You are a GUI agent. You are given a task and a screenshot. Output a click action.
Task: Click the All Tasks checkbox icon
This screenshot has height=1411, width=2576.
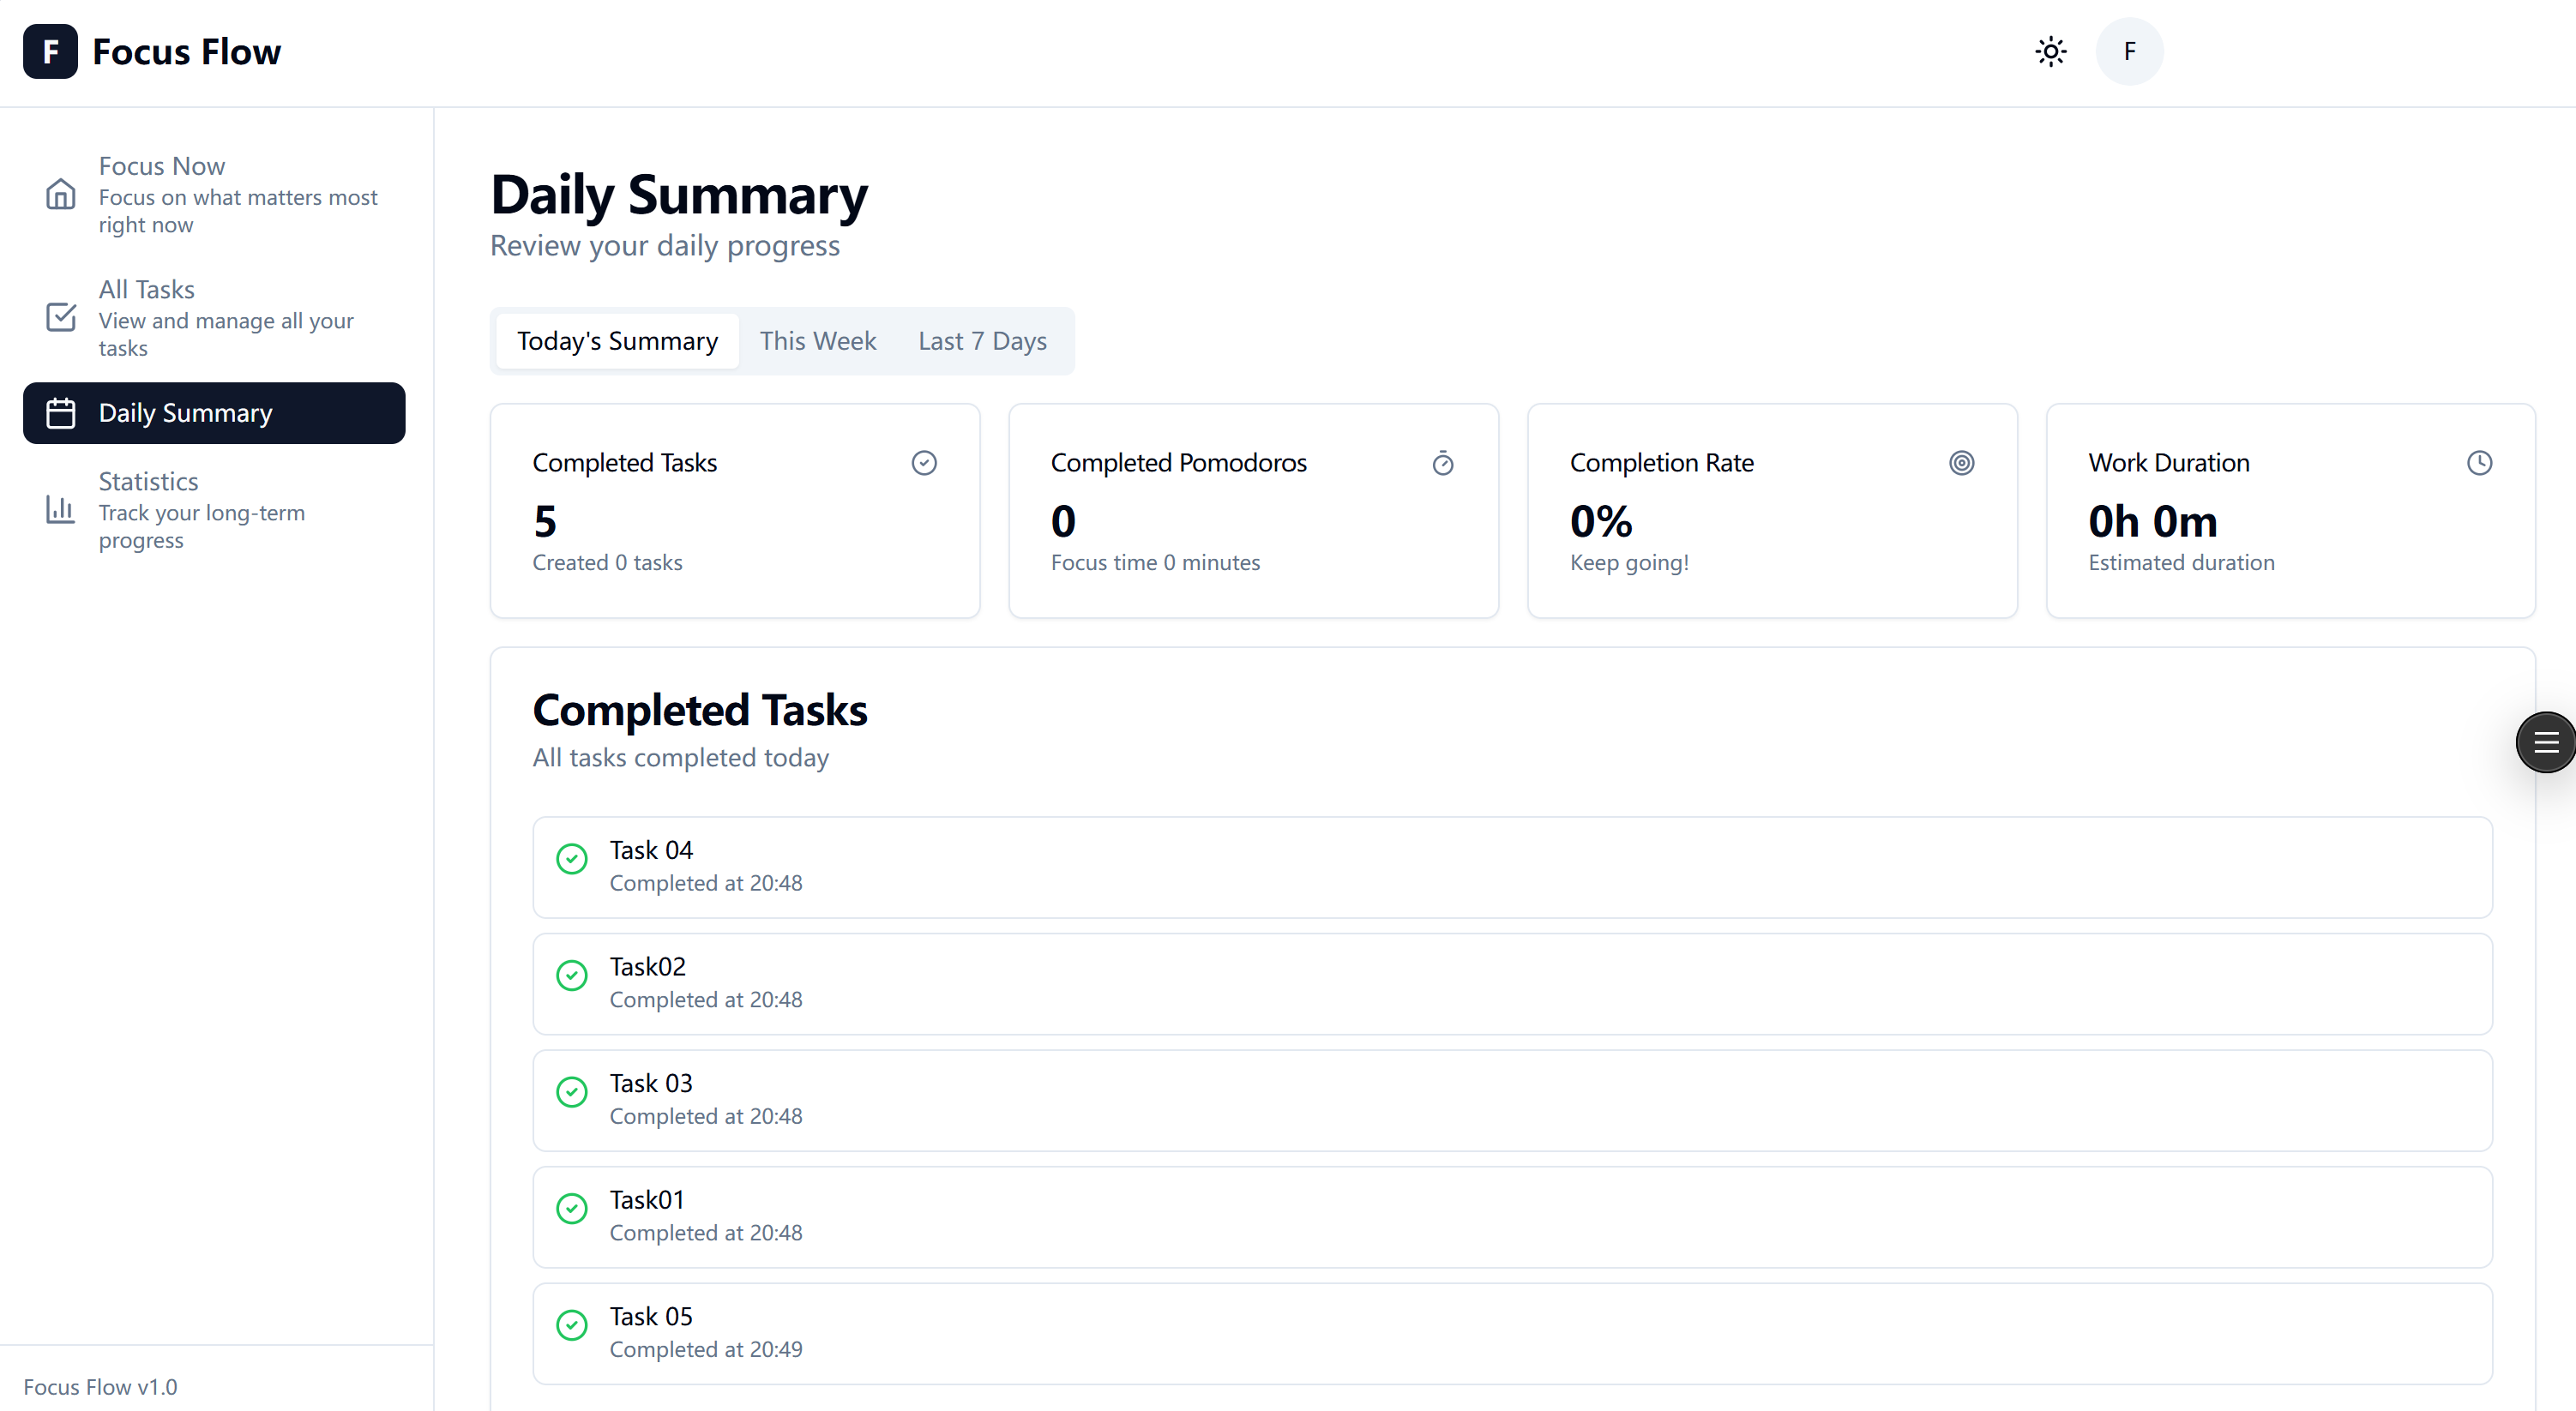point(60,317)
